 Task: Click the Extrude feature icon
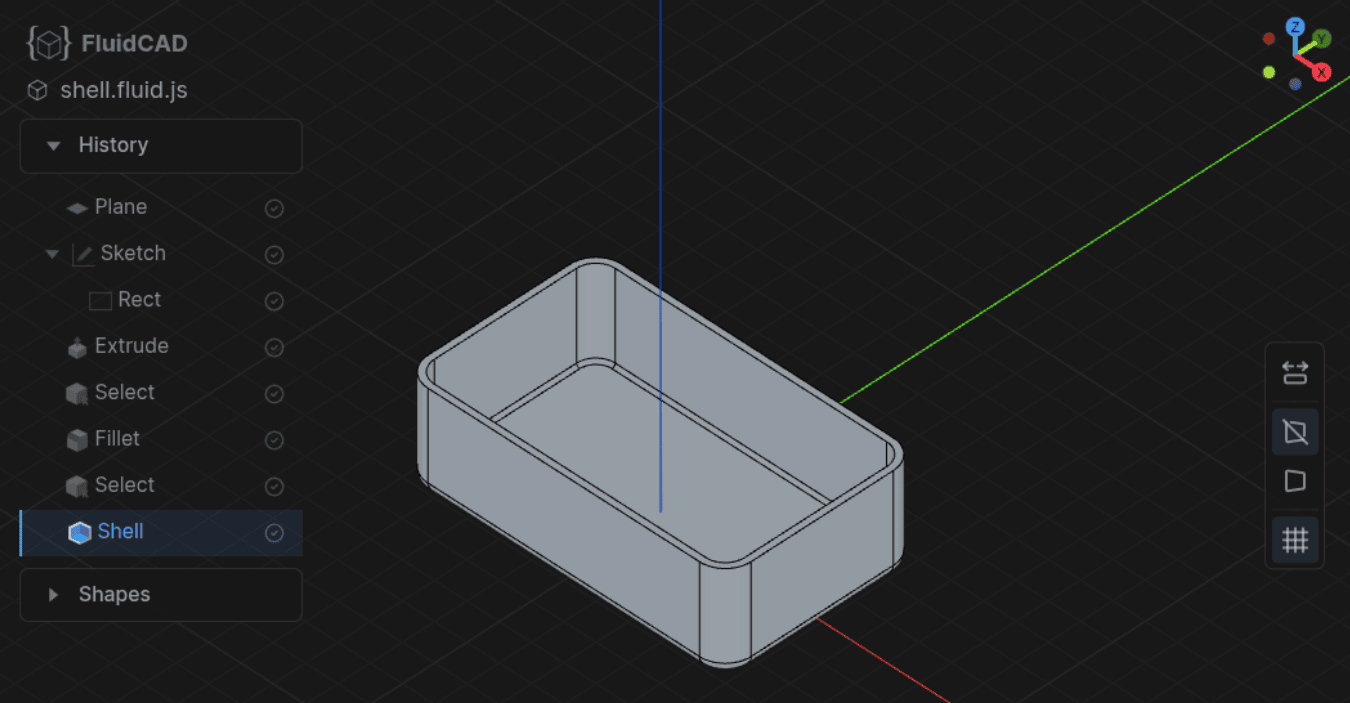77,347
